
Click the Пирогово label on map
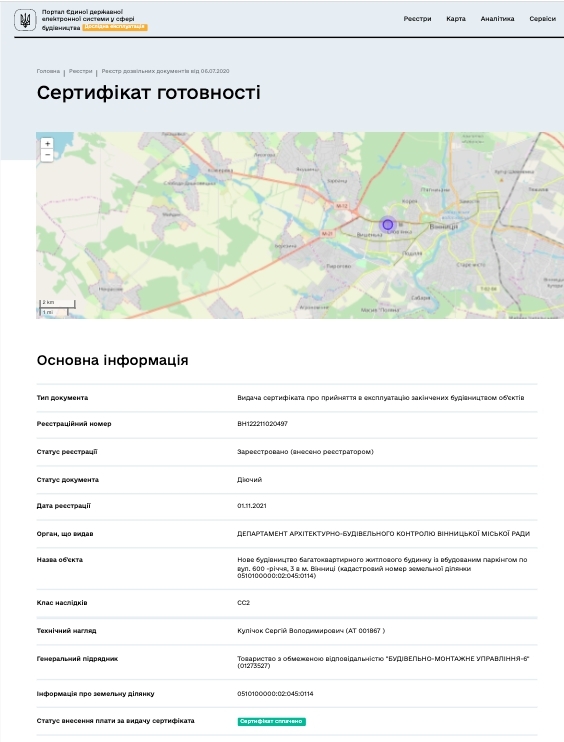pyautogui.click(x=339, y=266)
